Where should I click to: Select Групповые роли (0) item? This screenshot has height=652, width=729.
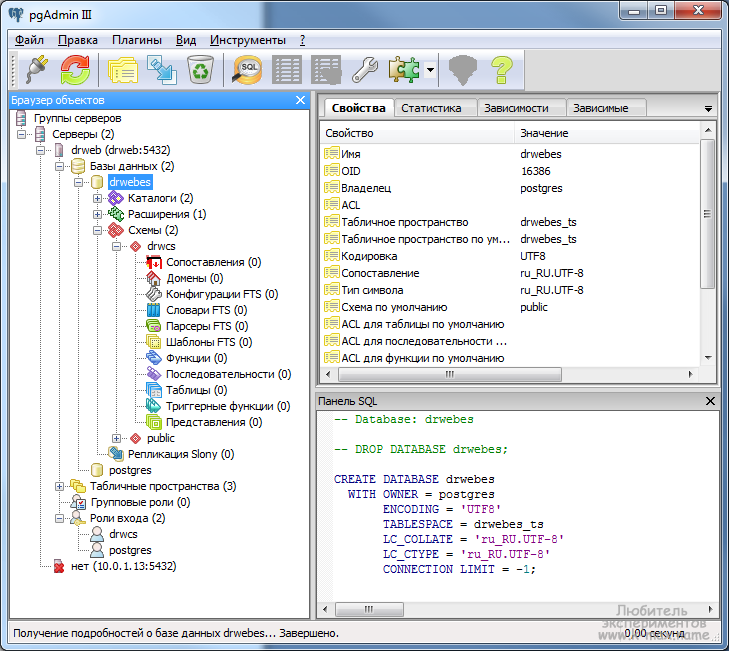click(x=140, y=502)
